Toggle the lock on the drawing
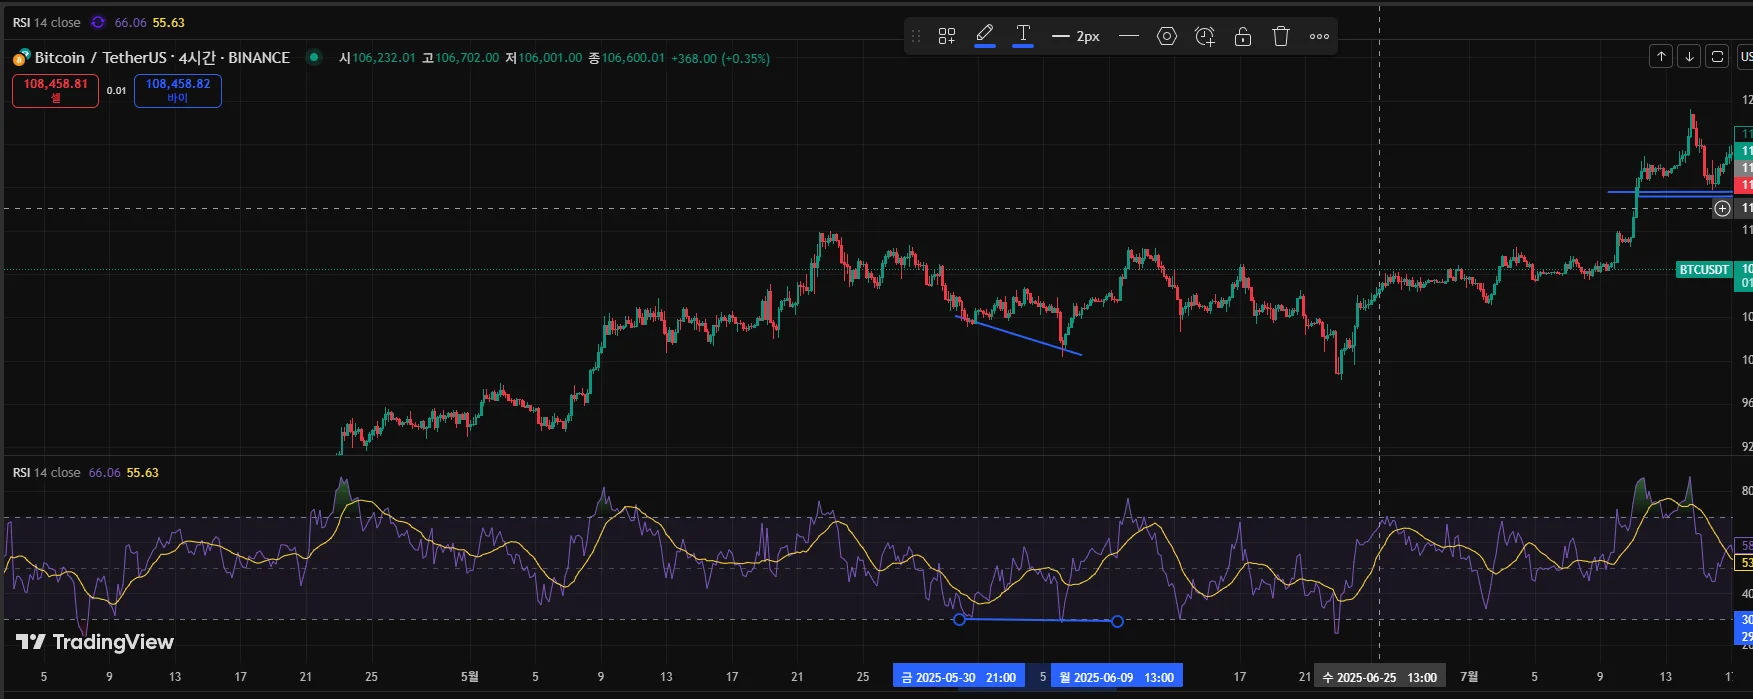 [1243, 36]
